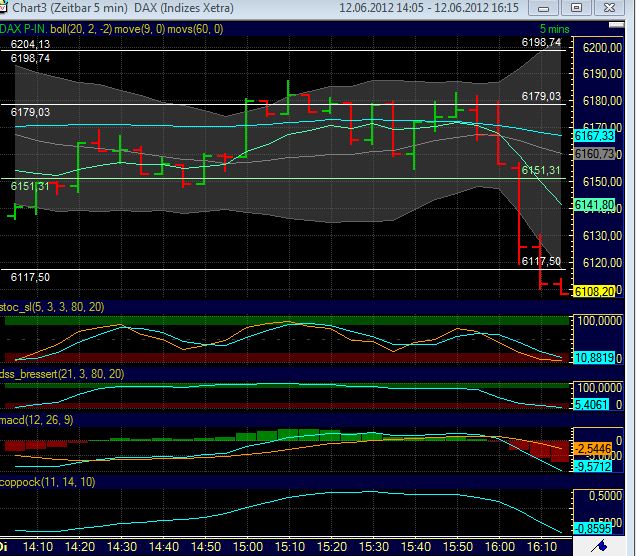Image resolution: width=636 pixels, height=556 pixels.
Task: Select the macd(12, 26, 9) panel label
Action: (37, 420)
